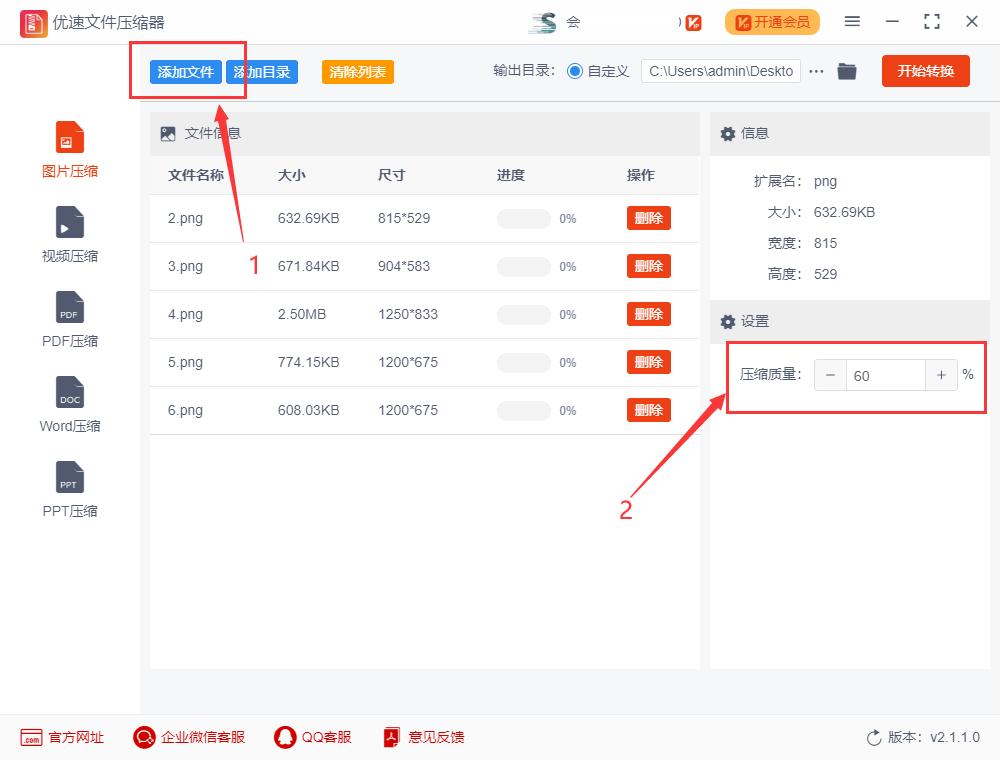Open the folder picker for output directory
1000x760 pixels.
tap(847, 71)
